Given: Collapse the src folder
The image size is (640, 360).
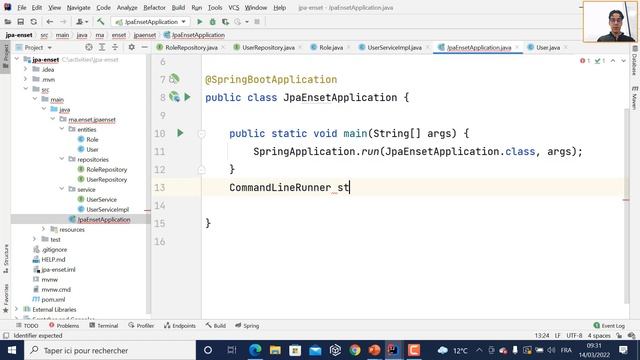Looking at the screenshot, I should (x=25, y=89).
